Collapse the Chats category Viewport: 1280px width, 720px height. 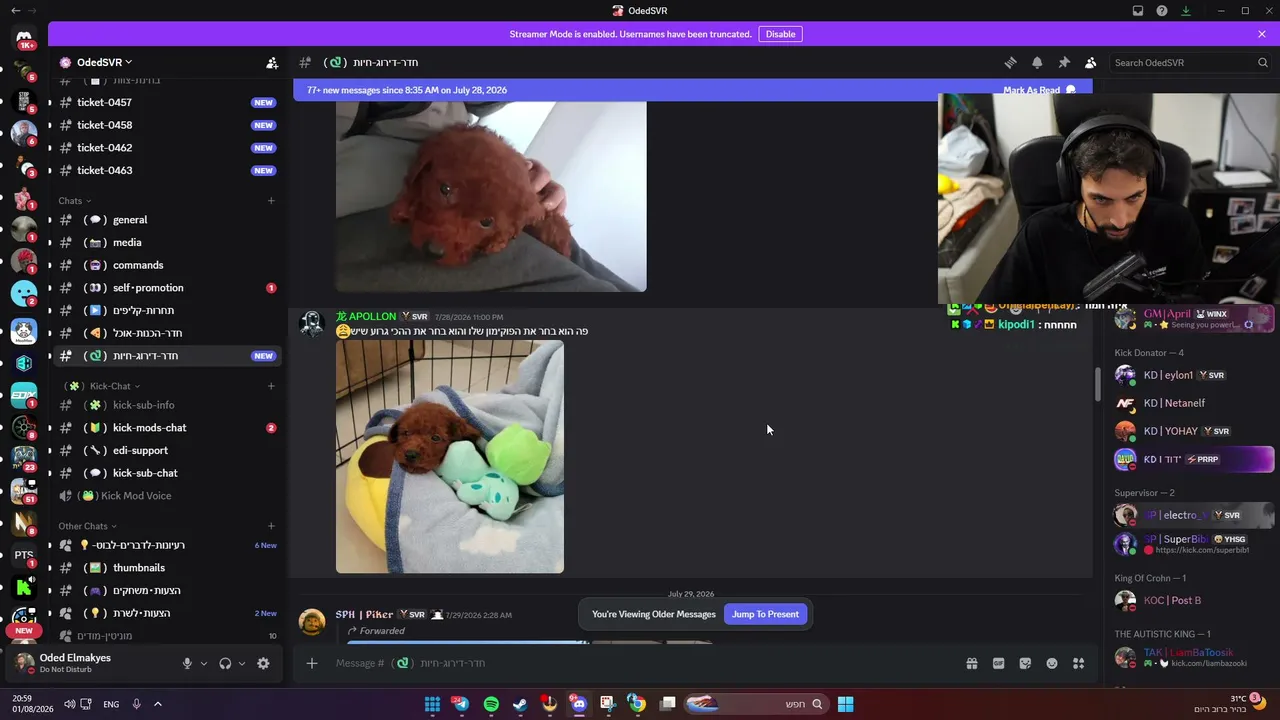[x=74, y=201]
